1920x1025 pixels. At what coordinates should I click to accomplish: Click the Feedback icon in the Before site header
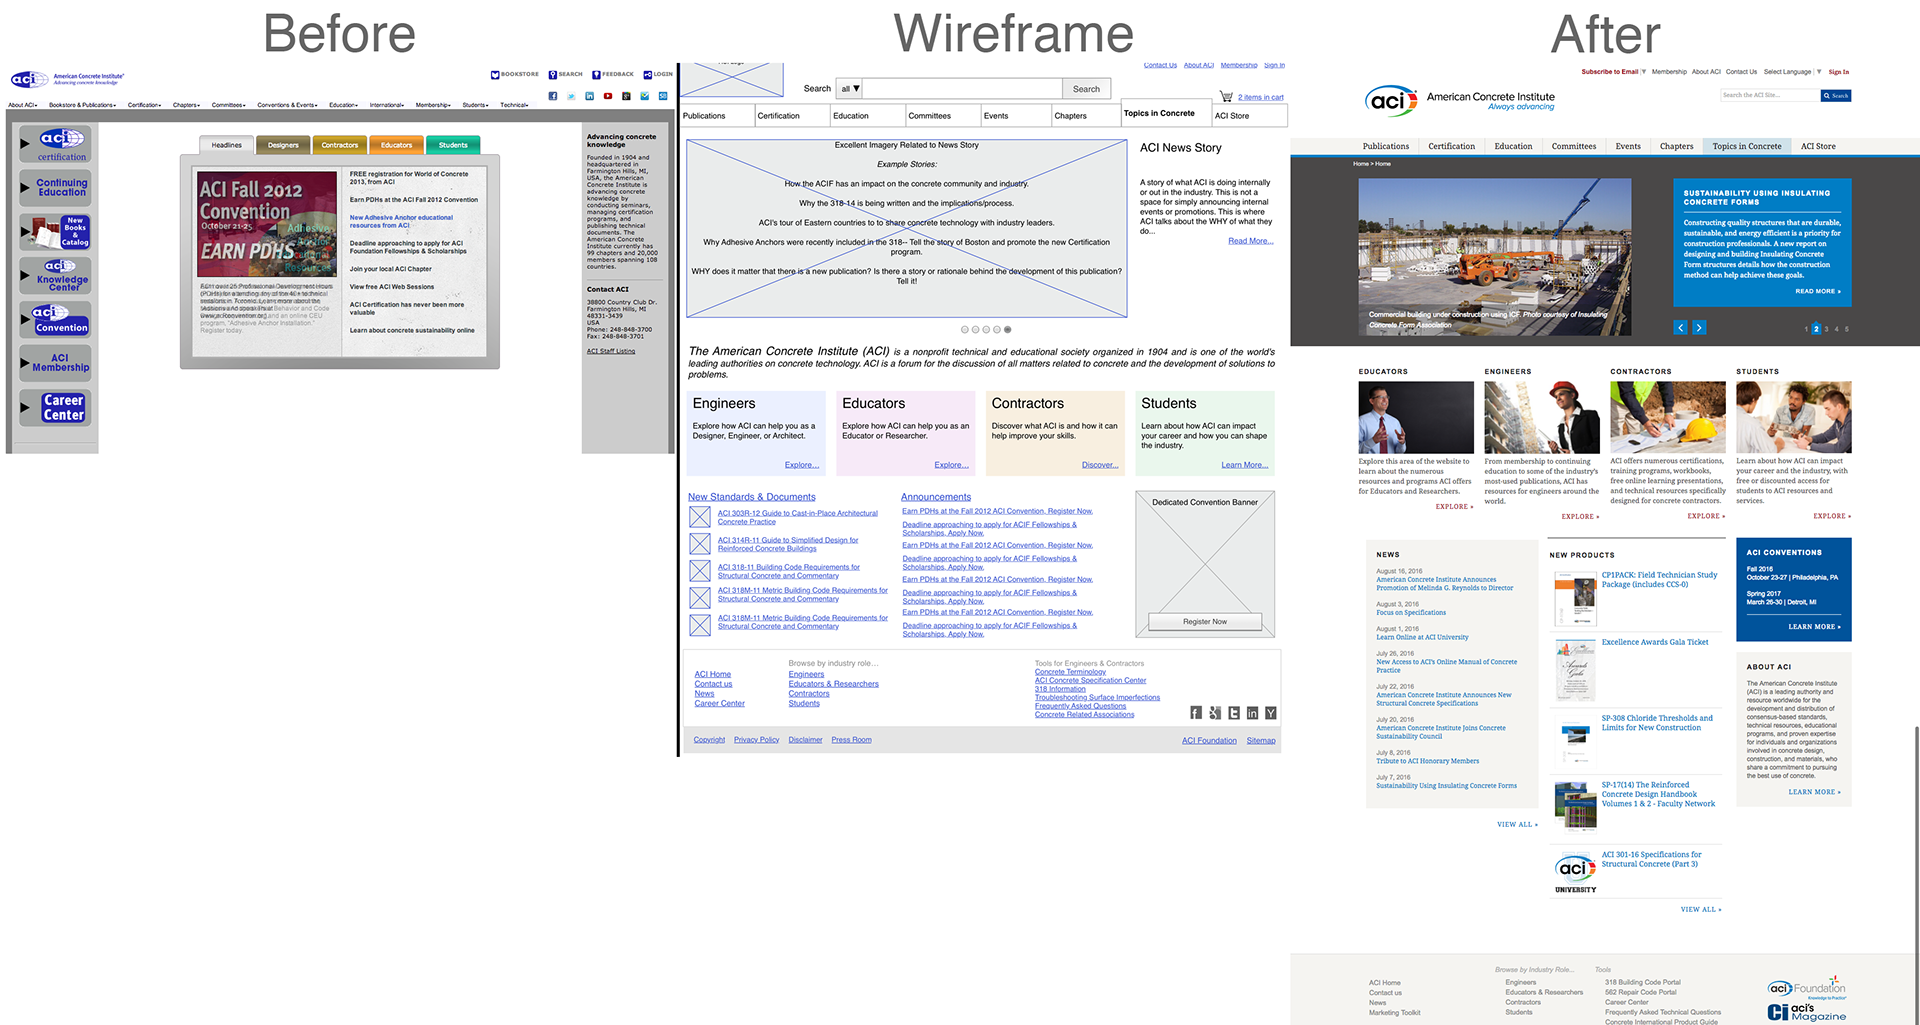[596, 74]
